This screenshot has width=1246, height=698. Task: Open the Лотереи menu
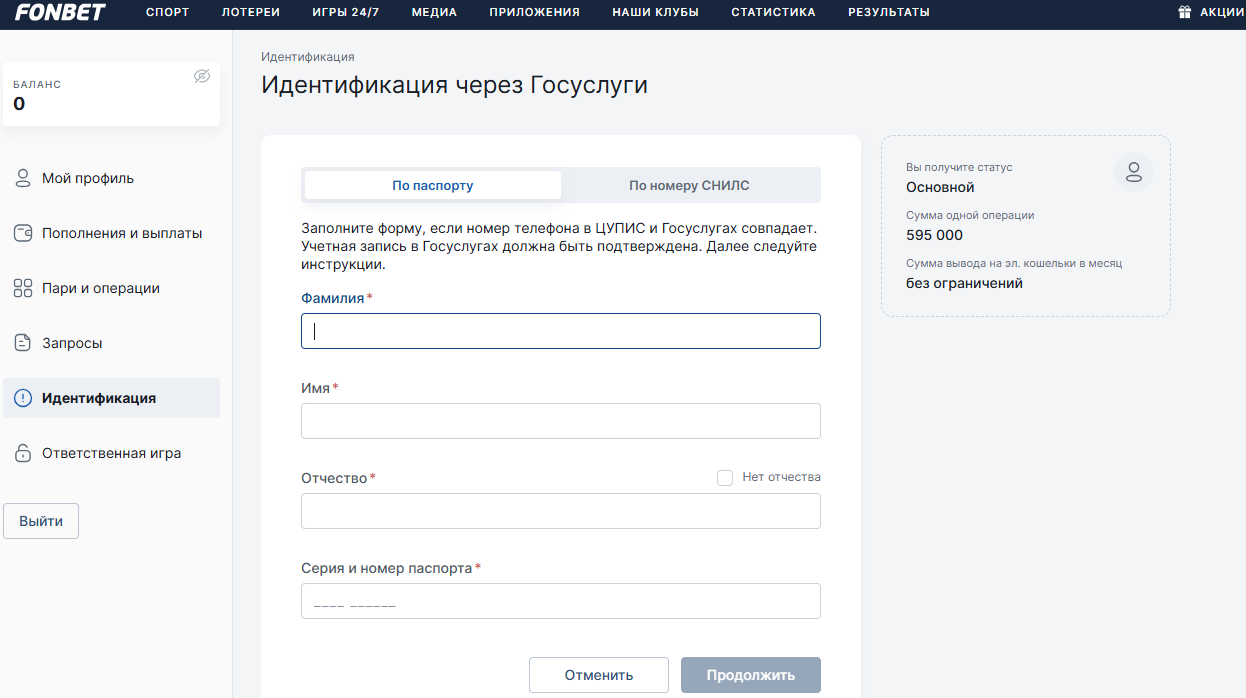250,12
